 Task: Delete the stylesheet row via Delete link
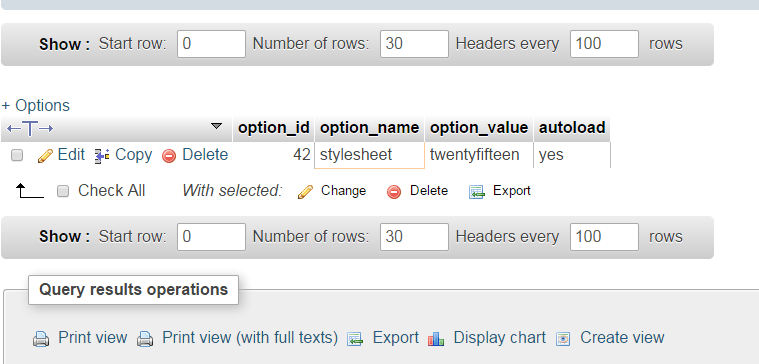click(x=205, y=155)
